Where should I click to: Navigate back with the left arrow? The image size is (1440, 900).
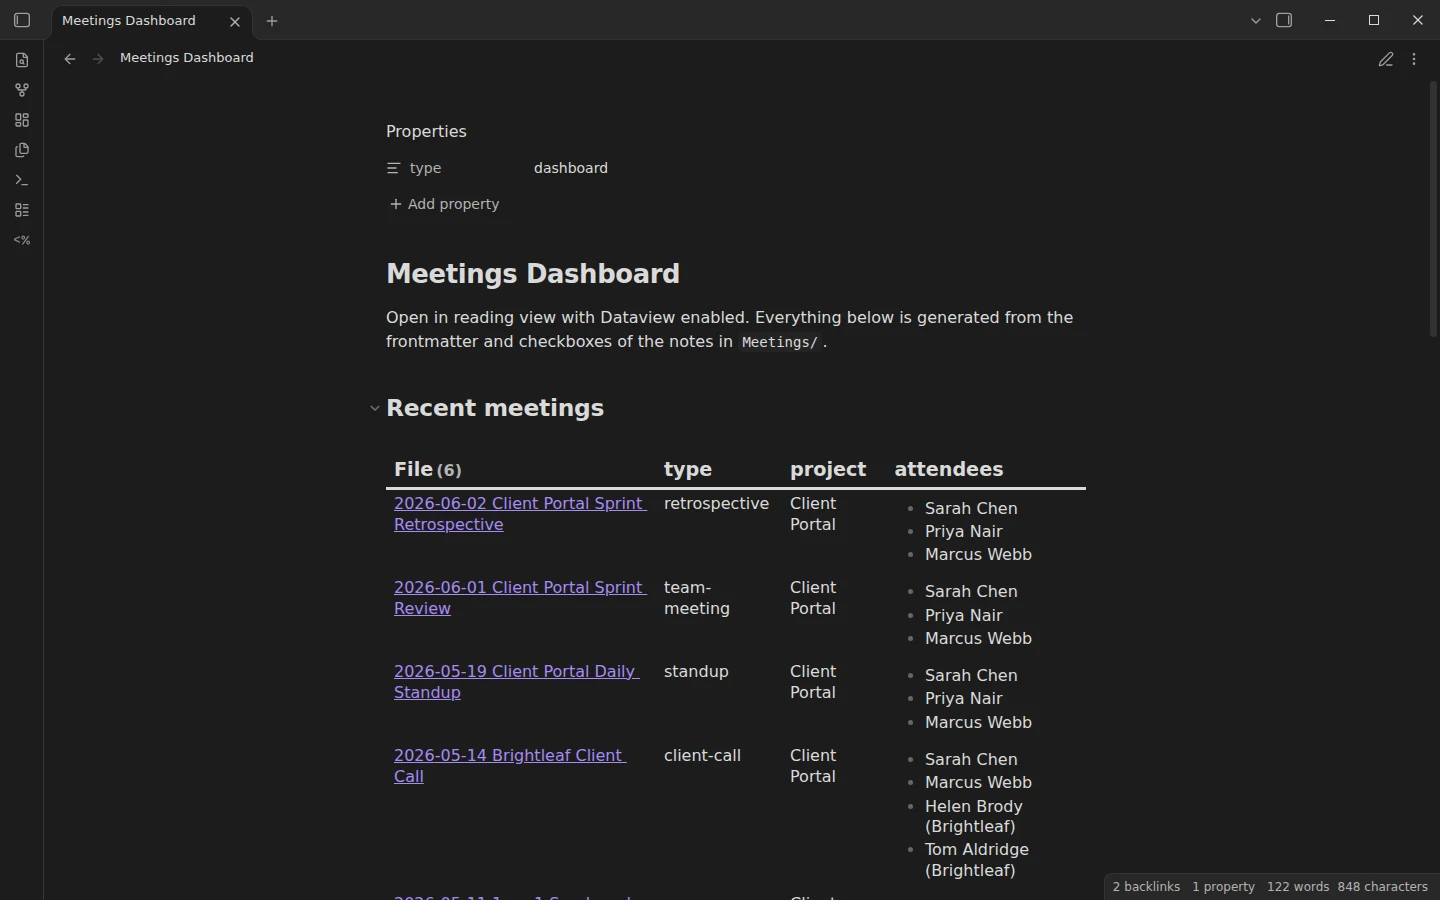(70, 59)
